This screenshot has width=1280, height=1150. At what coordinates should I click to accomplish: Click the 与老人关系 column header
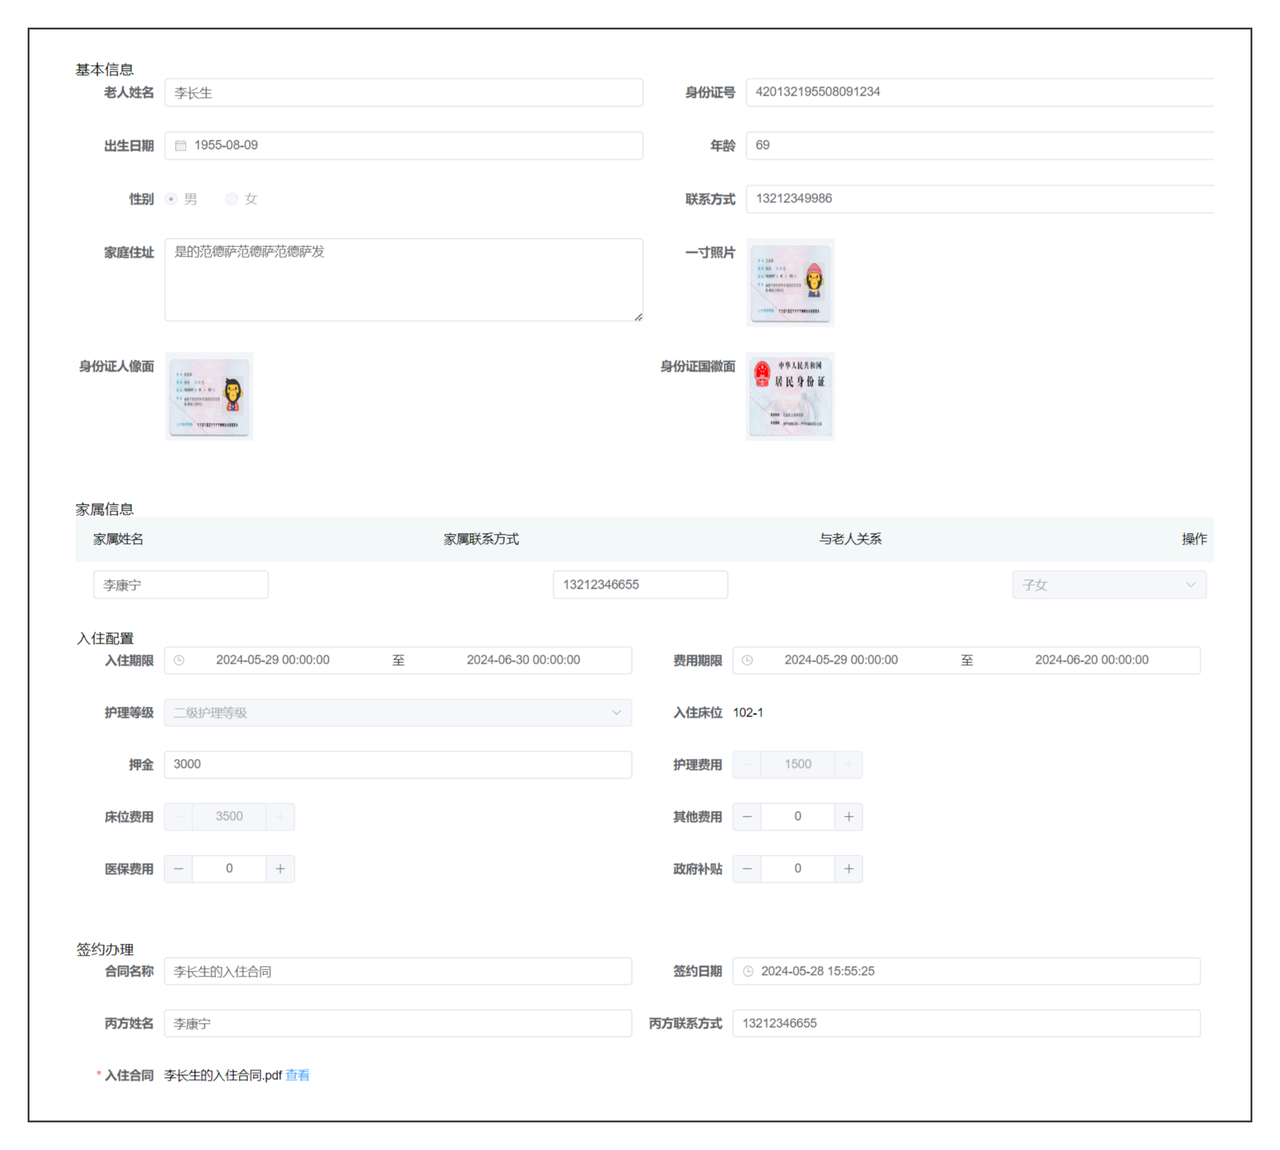pos(850,539)
